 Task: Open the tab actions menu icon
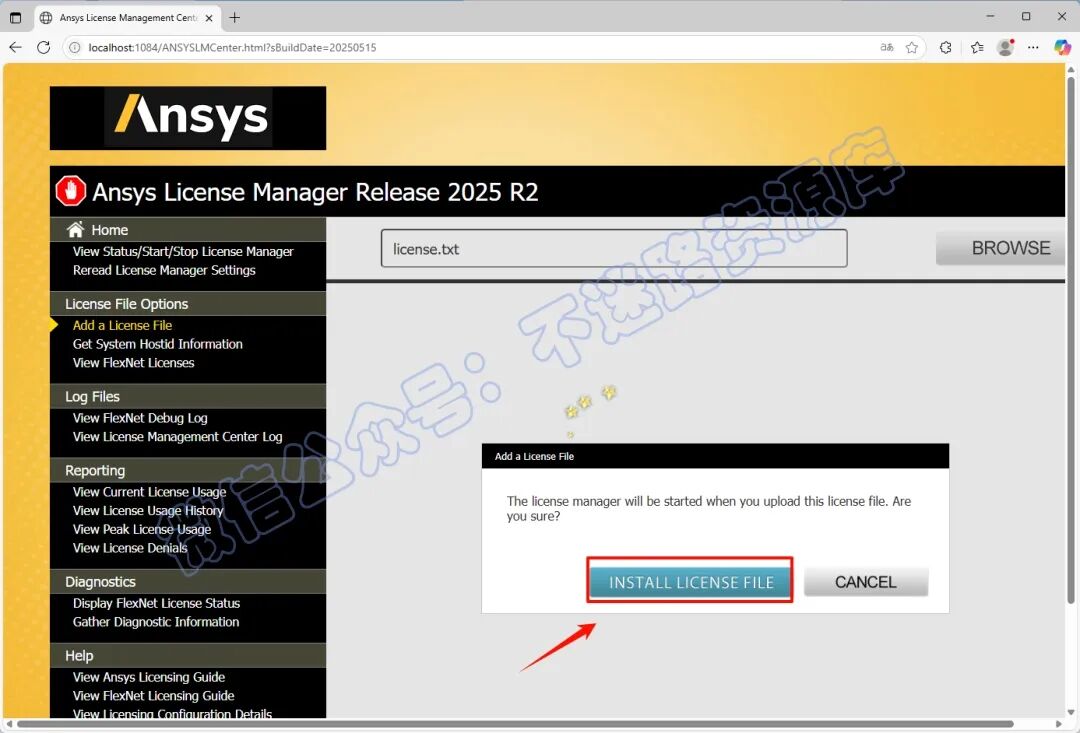(15, 18)
